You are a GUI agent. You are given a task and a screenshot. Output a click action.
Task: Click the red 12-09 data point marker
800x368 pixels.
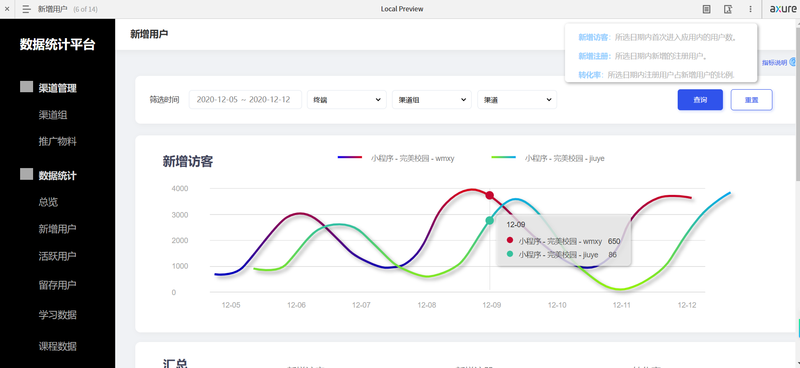pos(490,195)
